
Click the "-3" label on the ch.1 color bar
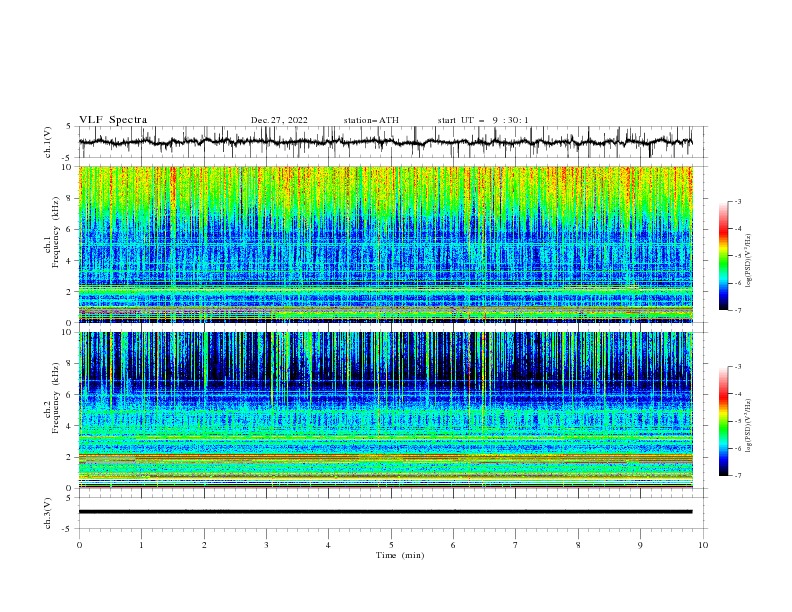click(x=738, y=201)
